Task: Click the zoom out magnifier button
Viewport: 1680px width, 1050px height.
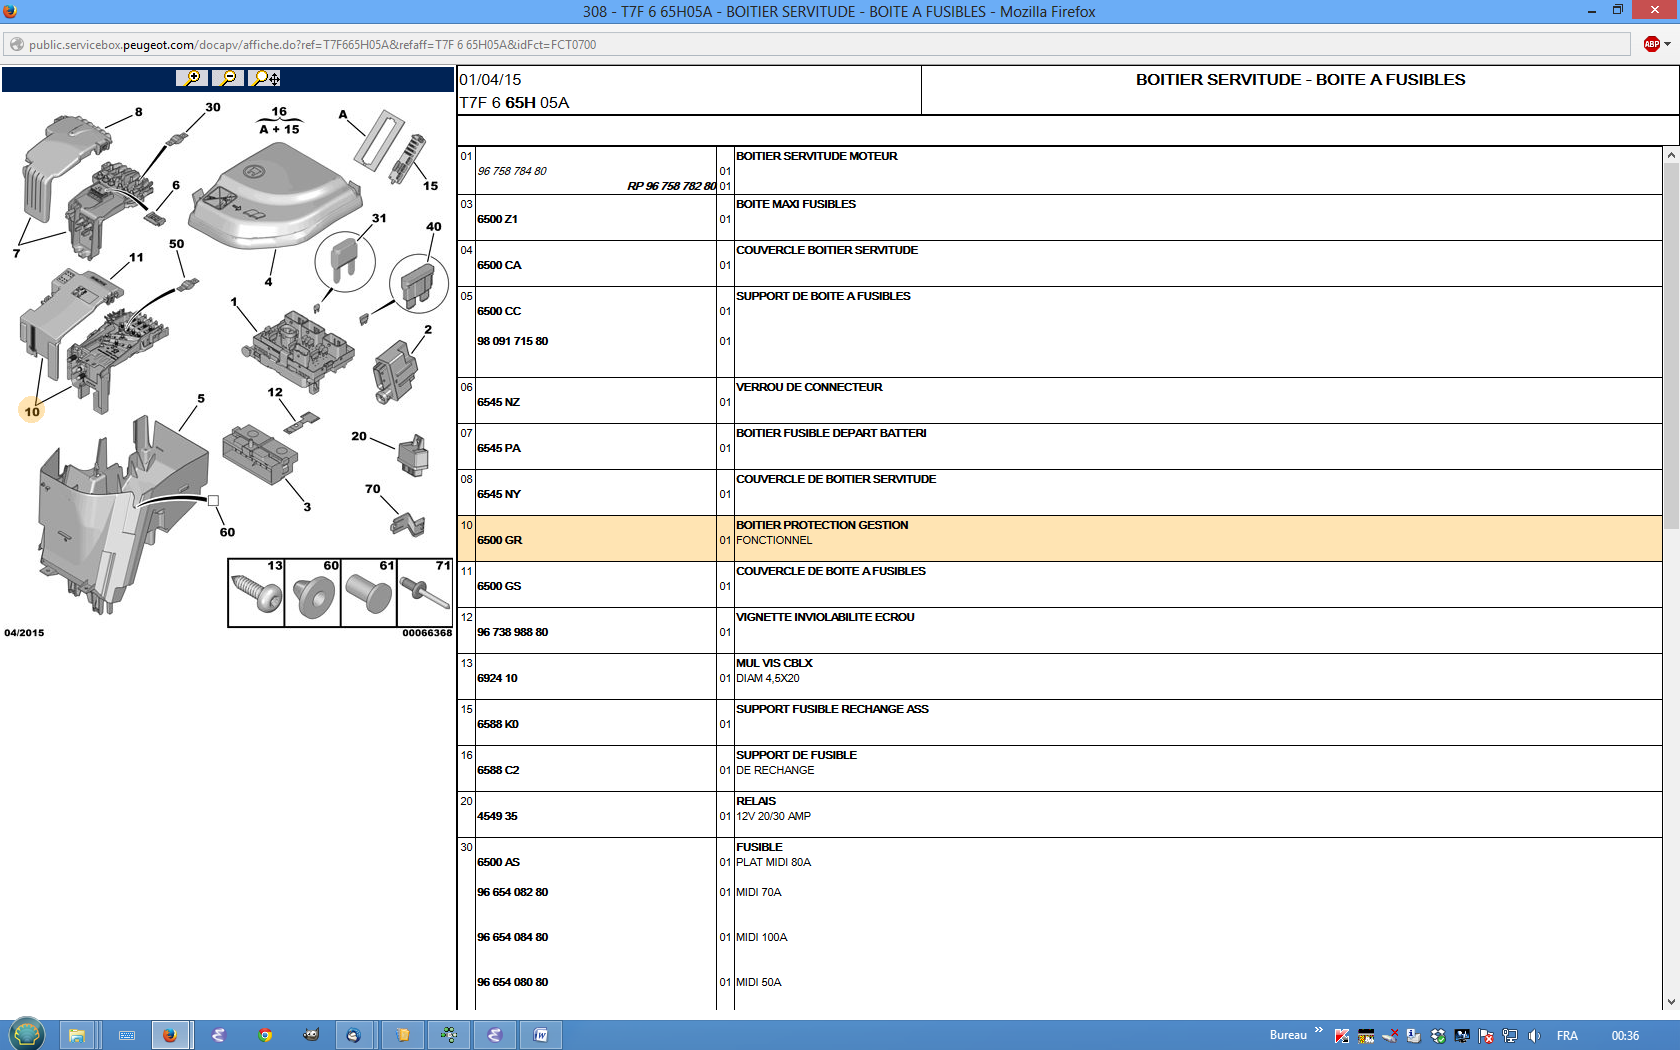Action: click(x=228, y=78)
